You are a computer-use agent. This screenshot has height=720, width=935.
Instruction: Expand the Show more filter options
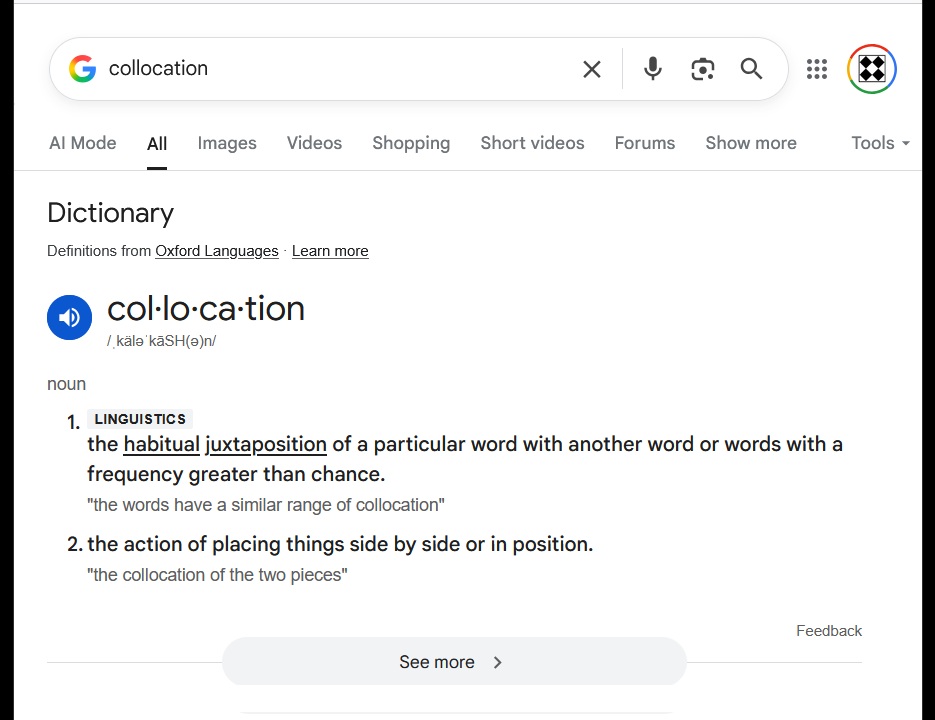pos(750,143)
